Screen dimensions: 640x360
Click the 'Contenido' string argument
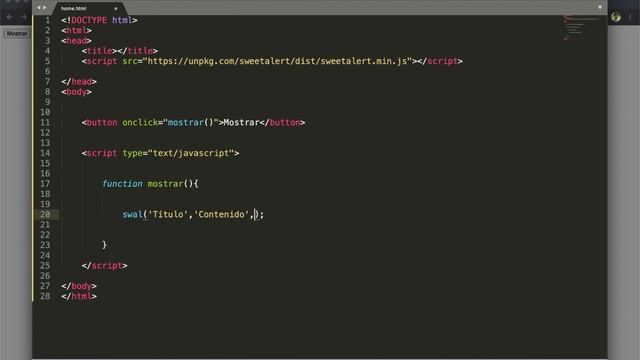click(221, 214)
